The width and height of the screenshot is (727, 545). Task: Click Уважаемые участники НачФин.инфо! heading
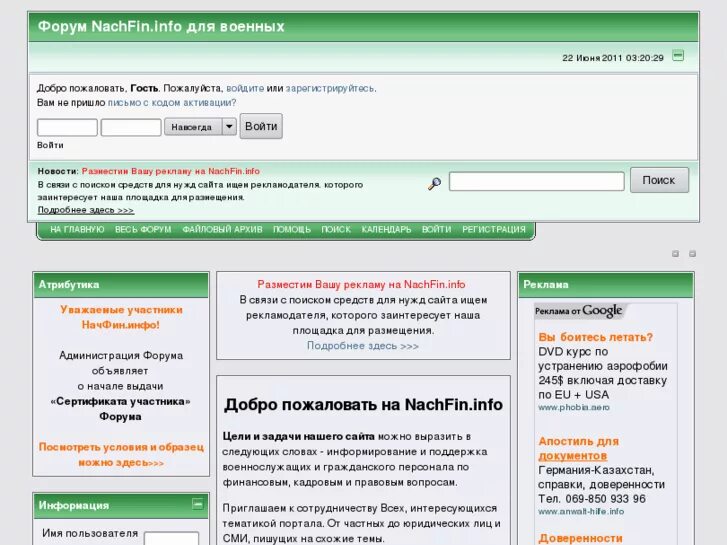[x=121, y=317]
